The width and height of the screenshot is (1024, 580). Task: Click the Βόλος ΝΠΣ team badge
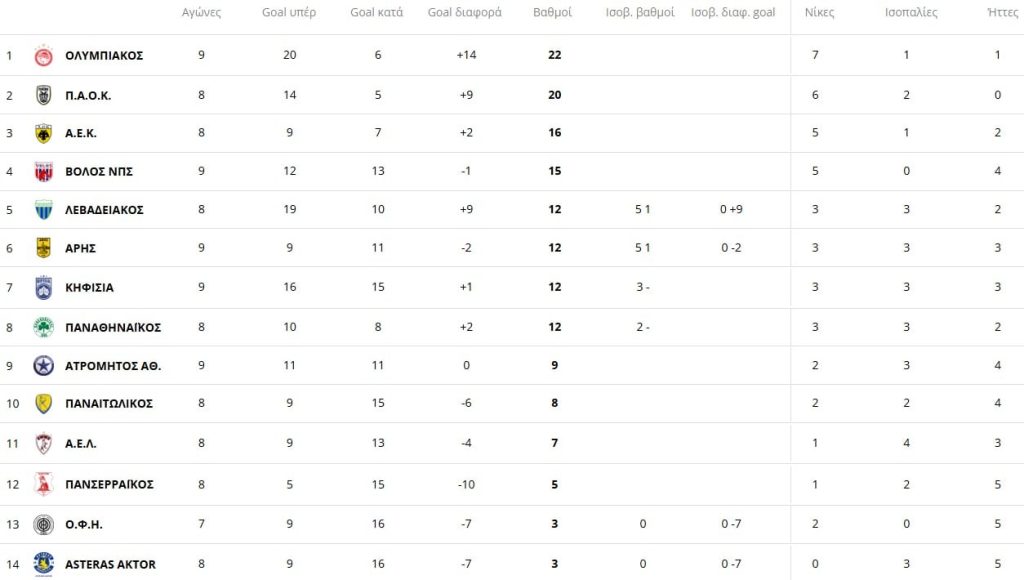(43, 171)
